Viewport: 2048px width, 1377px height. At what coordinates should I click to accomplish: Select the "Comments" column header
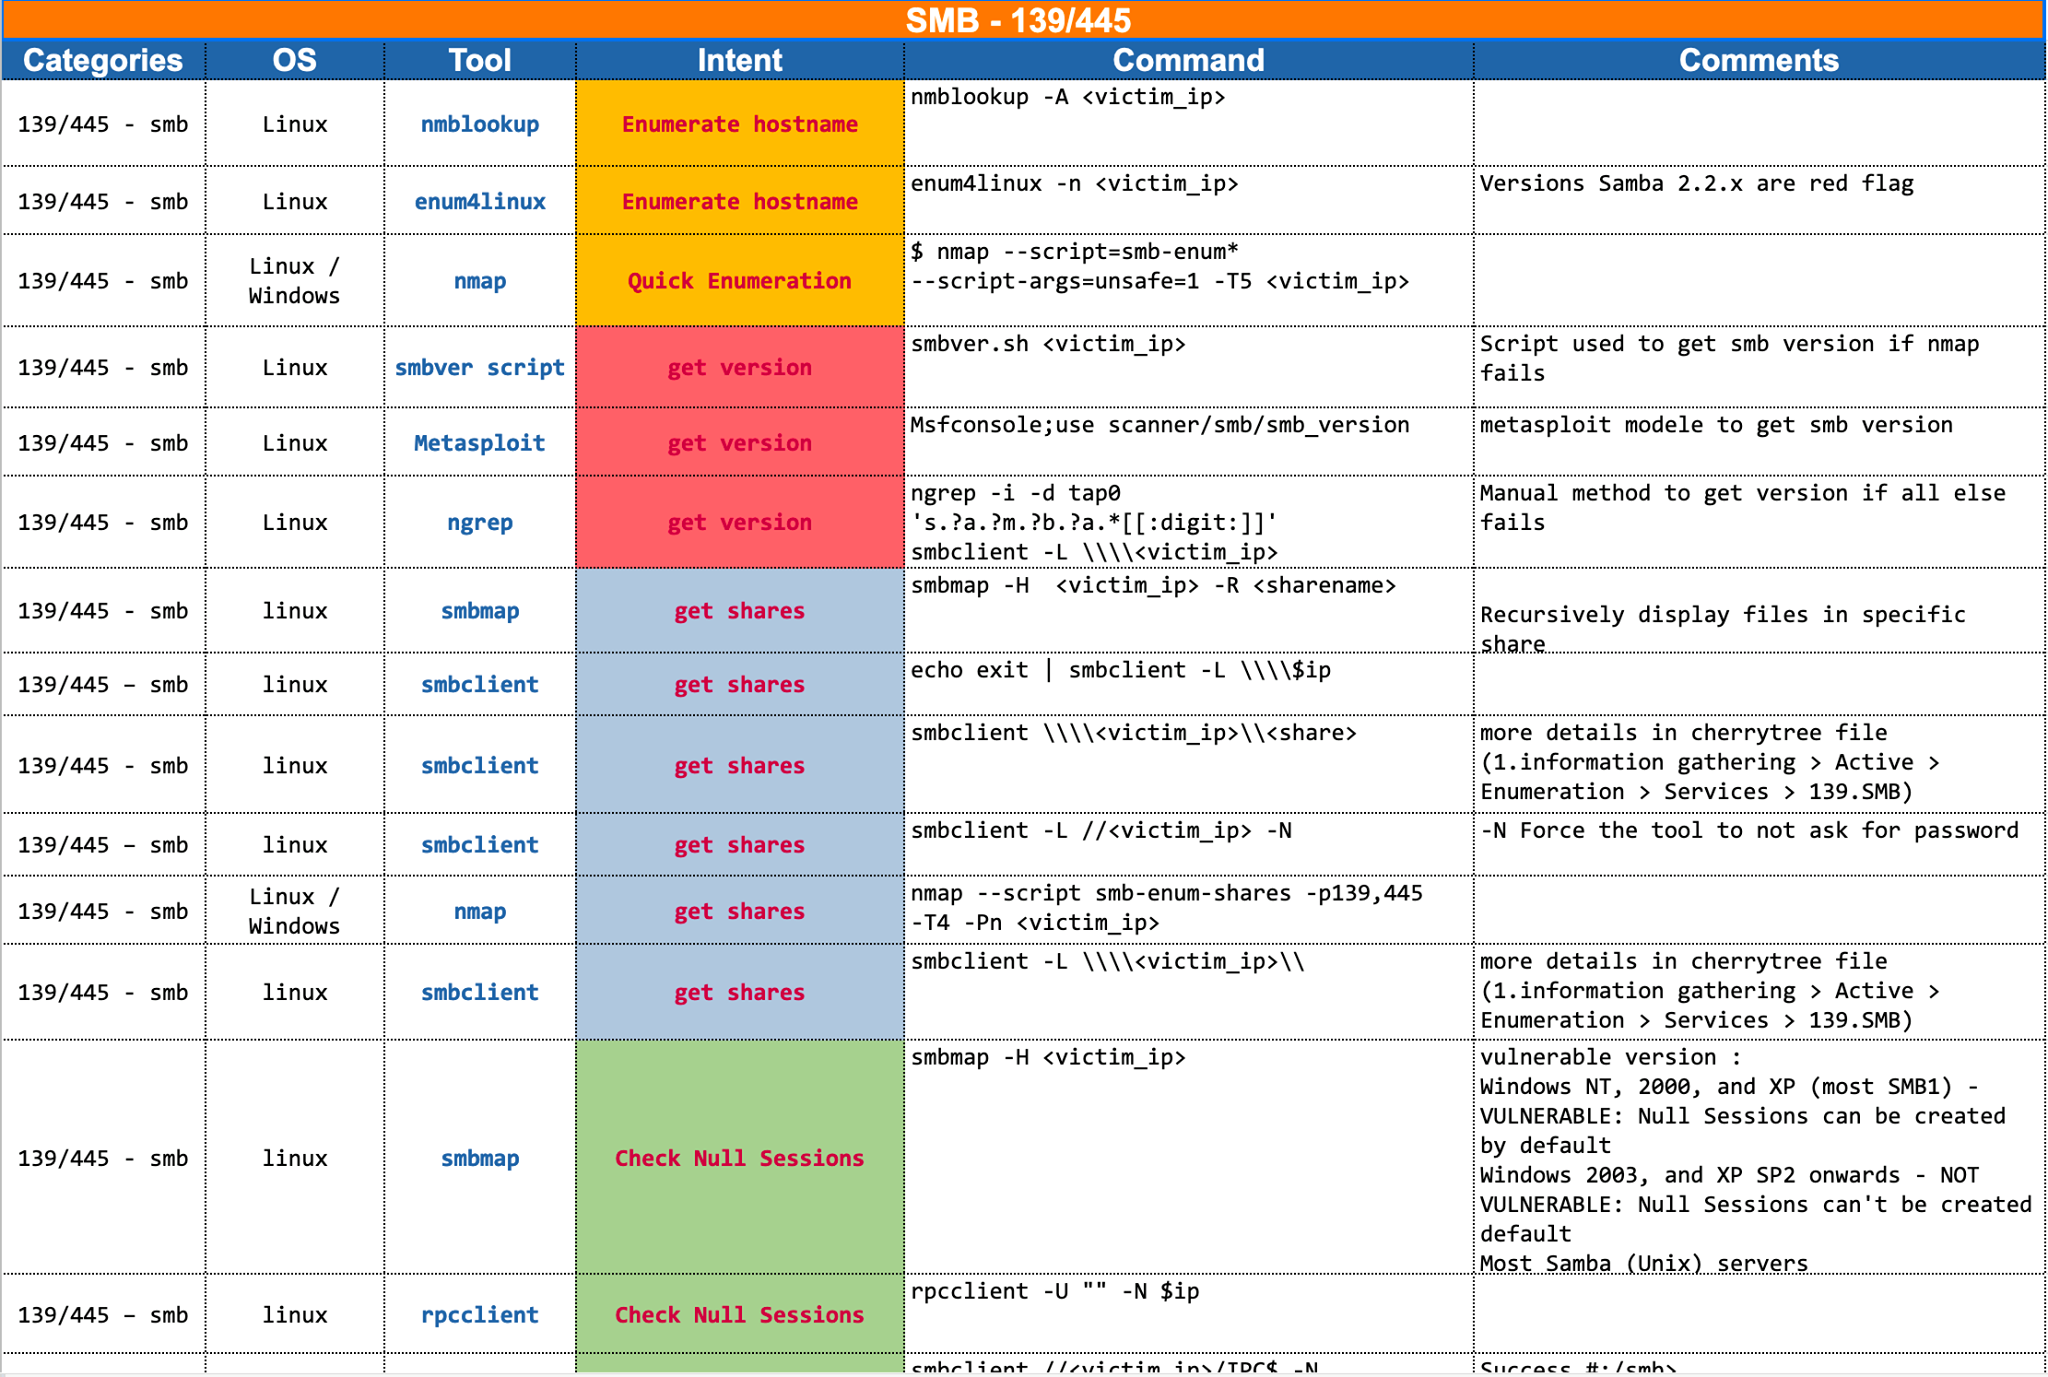[x=1759, y=60]
